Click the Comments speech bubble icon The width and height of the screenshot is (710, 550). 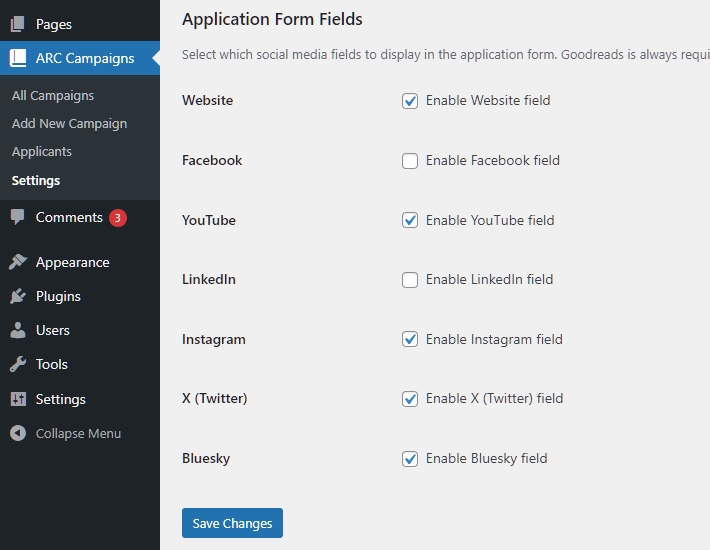[x=18, y=217]
